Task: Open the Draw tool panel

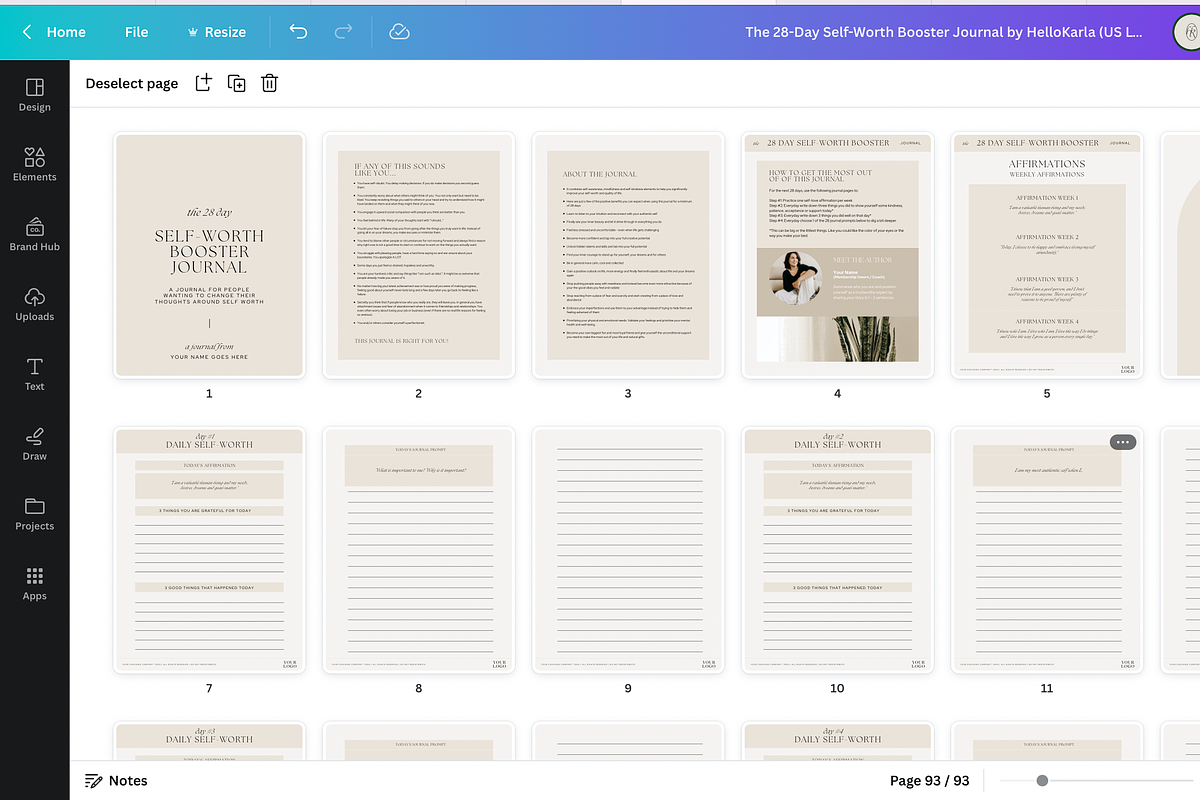Action: pyautogui.click(x=34, y=445)
